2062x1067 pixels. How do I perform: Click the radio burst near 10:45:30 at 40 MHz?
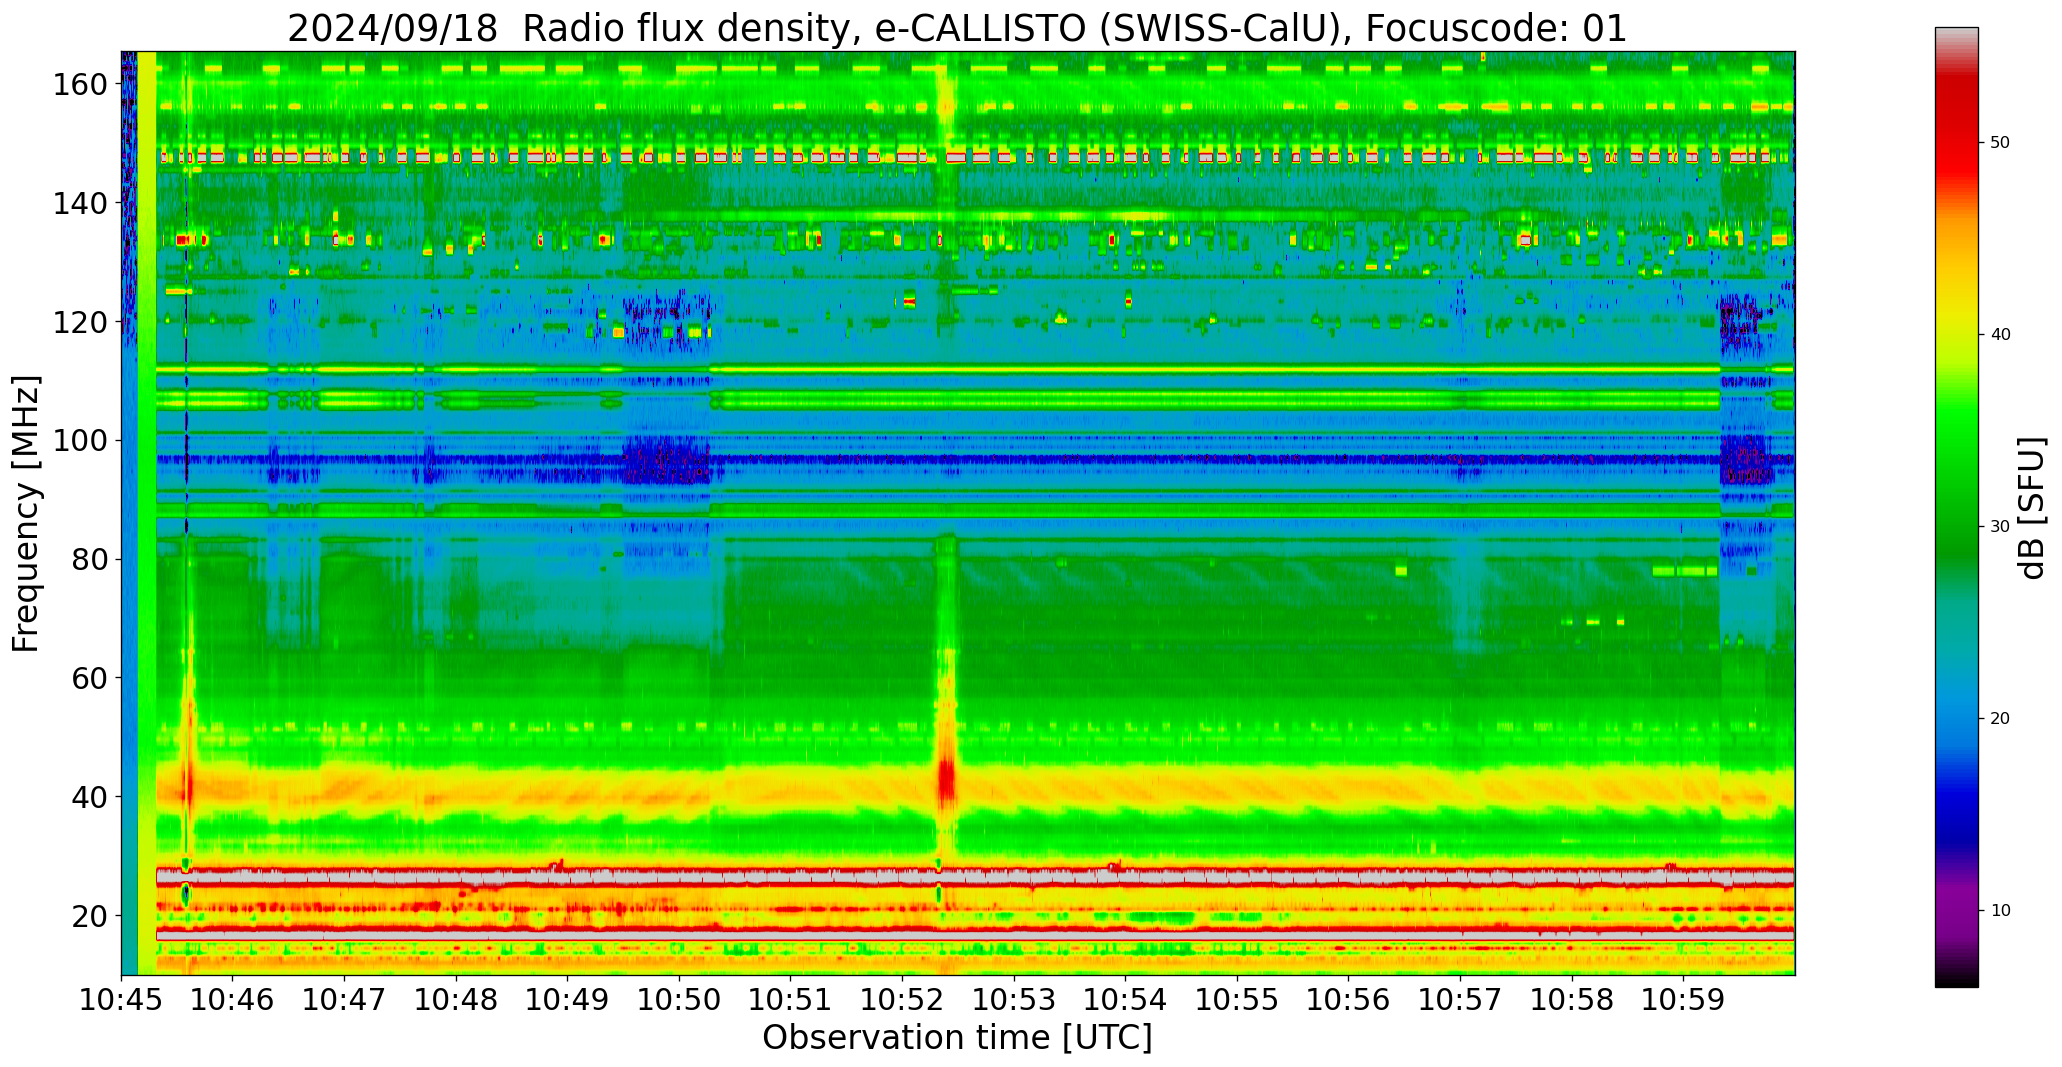coord(186,780)
